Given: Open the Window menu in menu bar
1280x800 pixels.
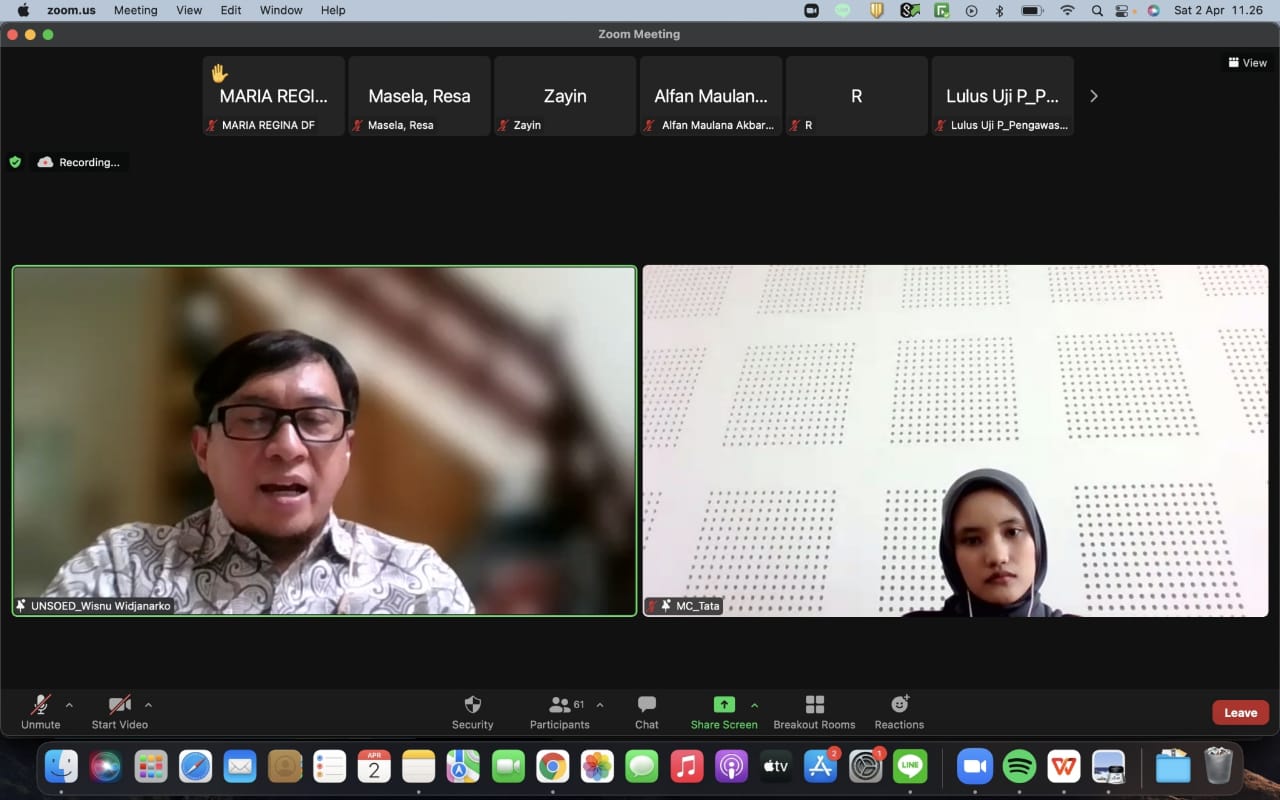Looking at the screenshot, I should 281,10.
